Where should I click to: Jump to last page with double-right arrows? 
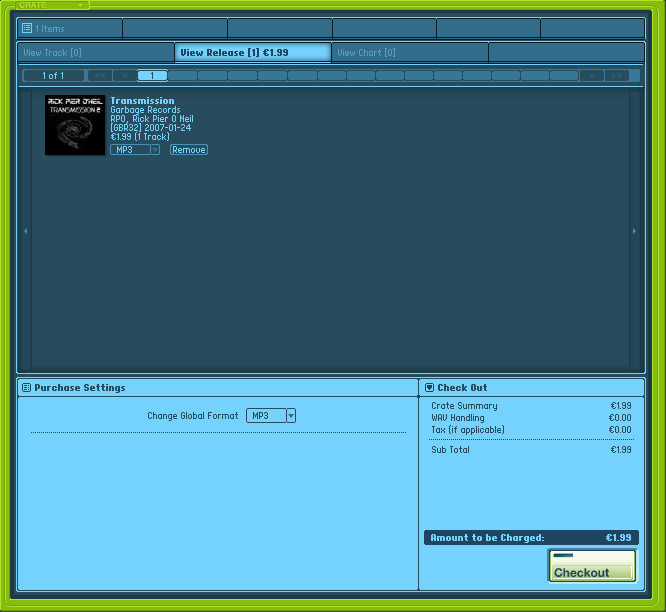tap(617, 76)
